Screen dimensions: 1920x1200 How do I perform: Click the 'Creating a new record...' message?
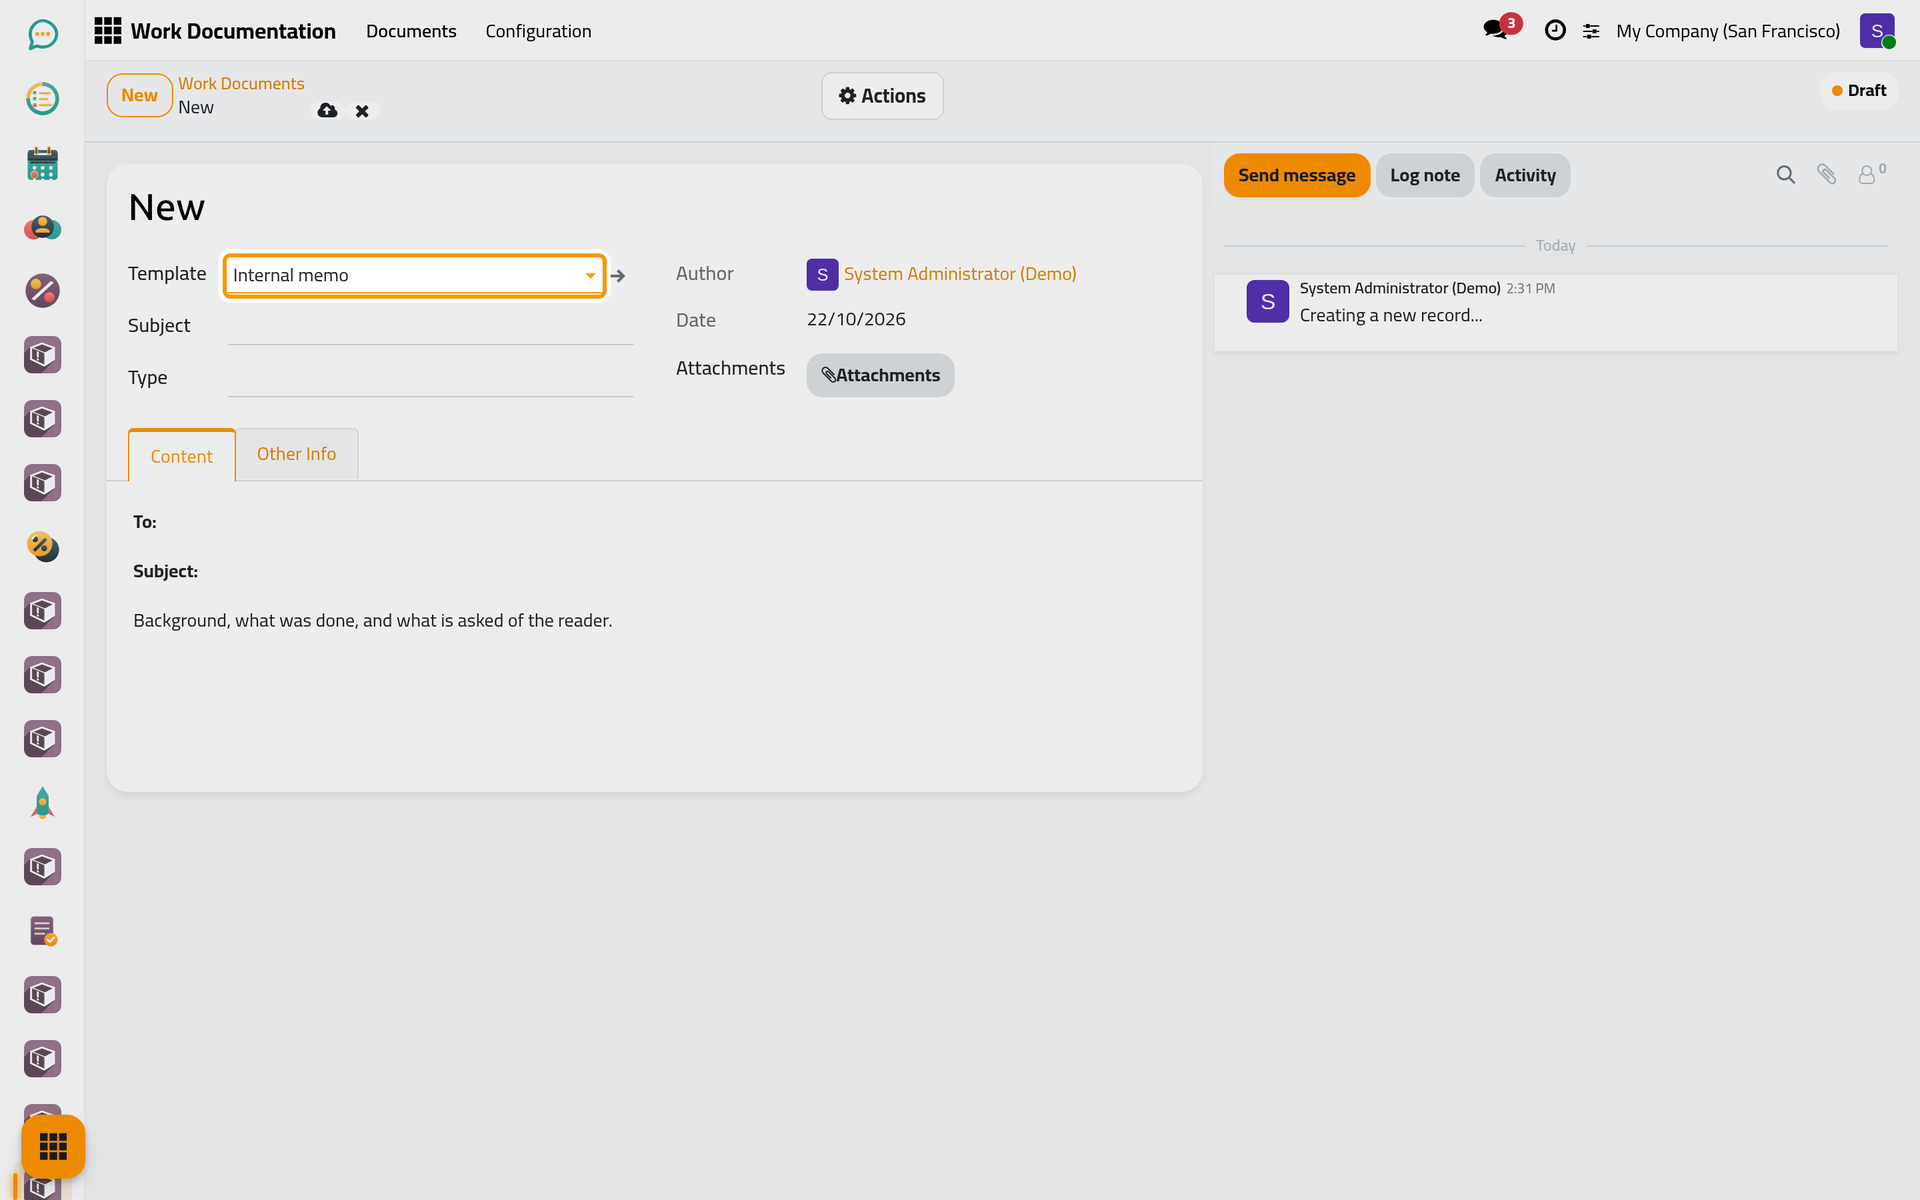pos(1391,316)
